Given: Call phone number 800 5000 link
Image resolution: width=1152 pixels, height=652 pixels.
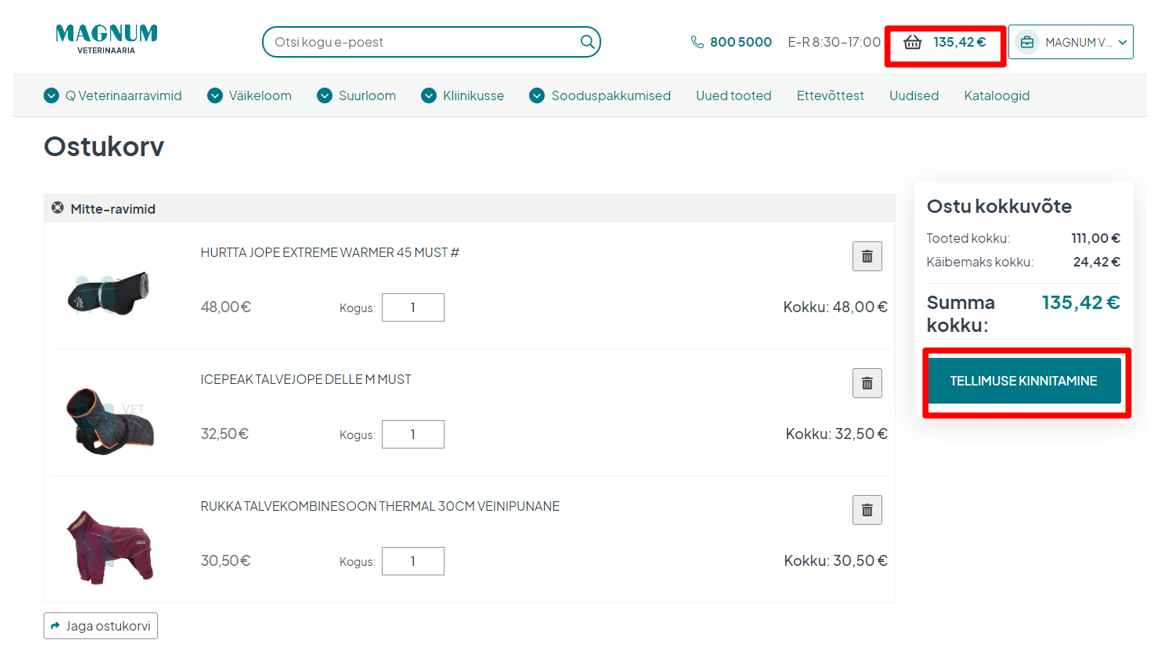Looking at the screenshot, I should 741,42.
